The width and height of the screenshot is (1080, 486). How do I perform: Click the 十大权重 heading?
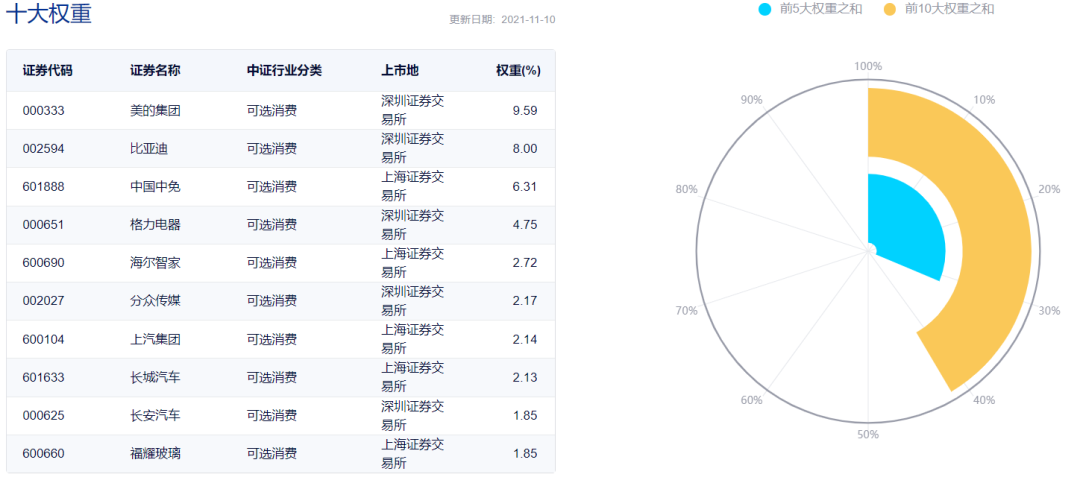[x=49, y=14]
